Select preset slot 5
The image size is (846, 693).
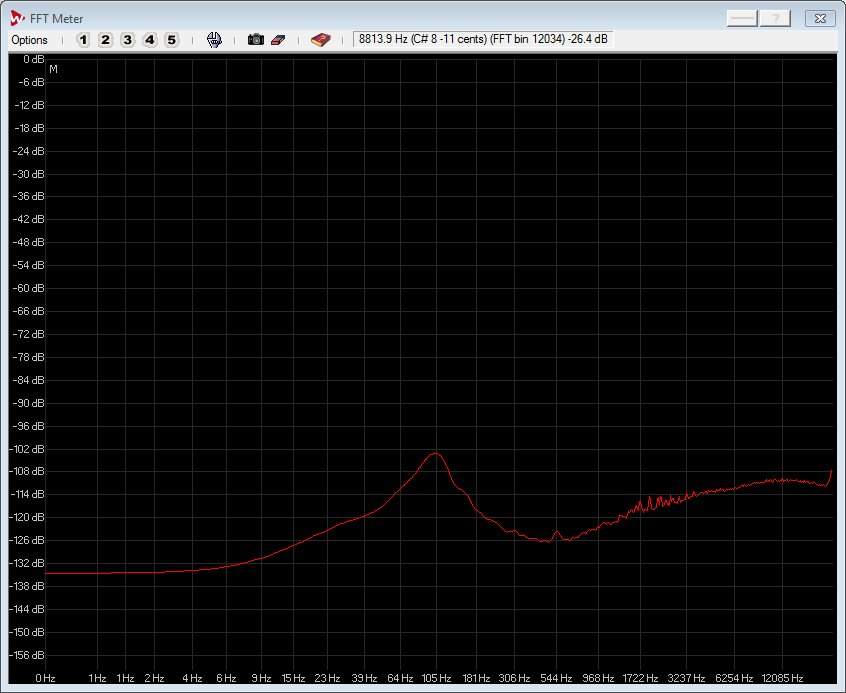coord(171,40)
